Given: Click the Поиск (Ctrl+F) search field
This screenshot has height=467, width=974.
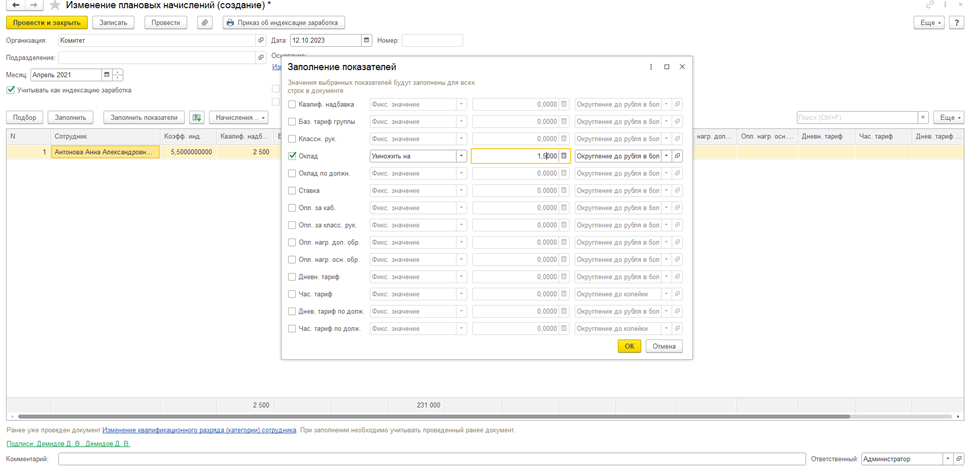Looking at the screenshot, I should coord(857,117).
